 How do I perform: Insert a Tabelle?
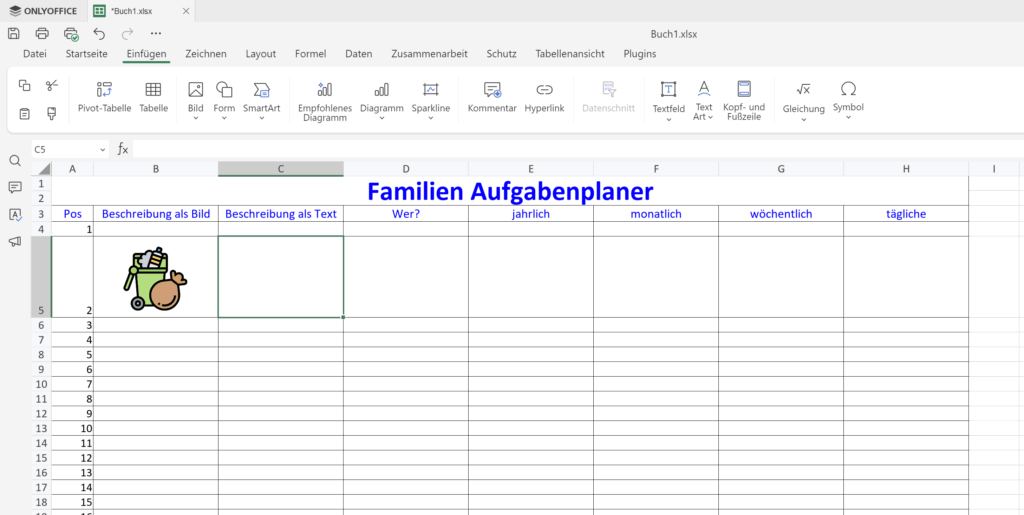click(153, 98)
